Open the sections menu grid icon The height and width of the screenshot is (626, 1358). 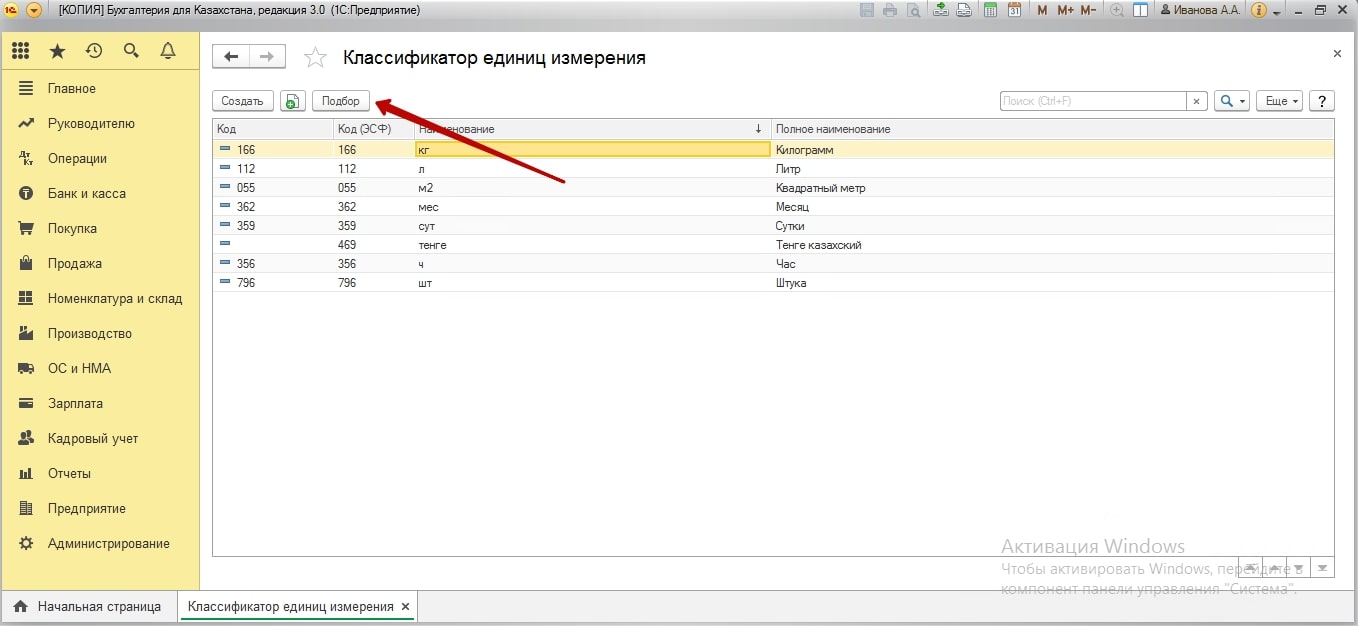pyautogui.click(x=21, y=51)
